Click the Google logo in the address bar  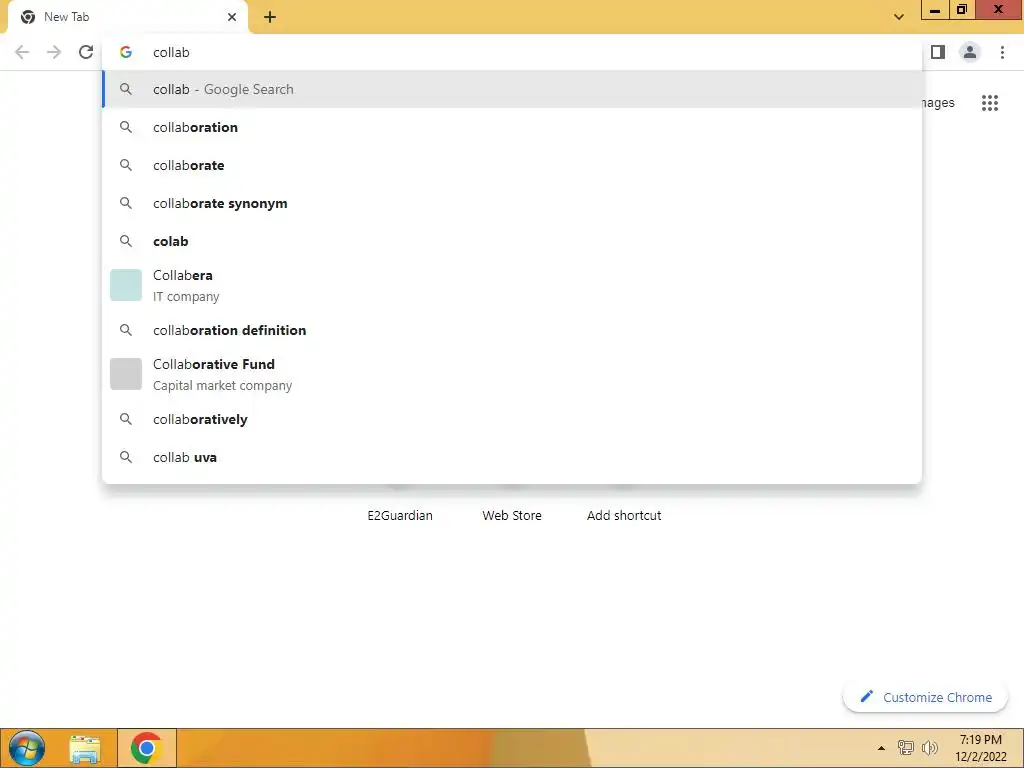126,52
